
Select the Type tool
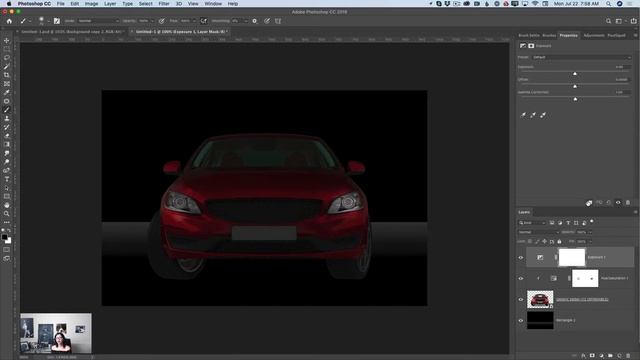point(7,179)
